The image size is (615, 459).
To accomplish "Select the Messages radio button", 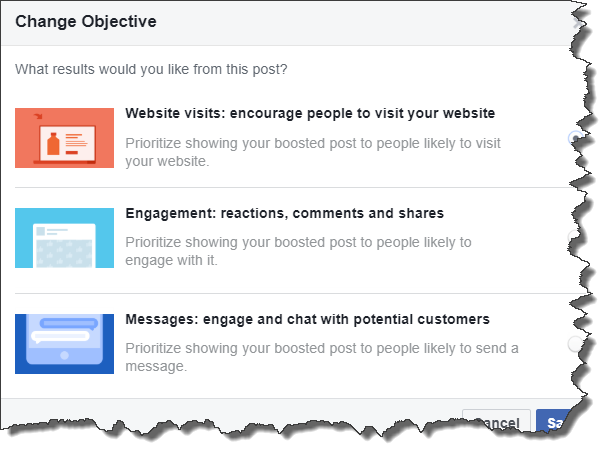I will click(x=575, y=344).
